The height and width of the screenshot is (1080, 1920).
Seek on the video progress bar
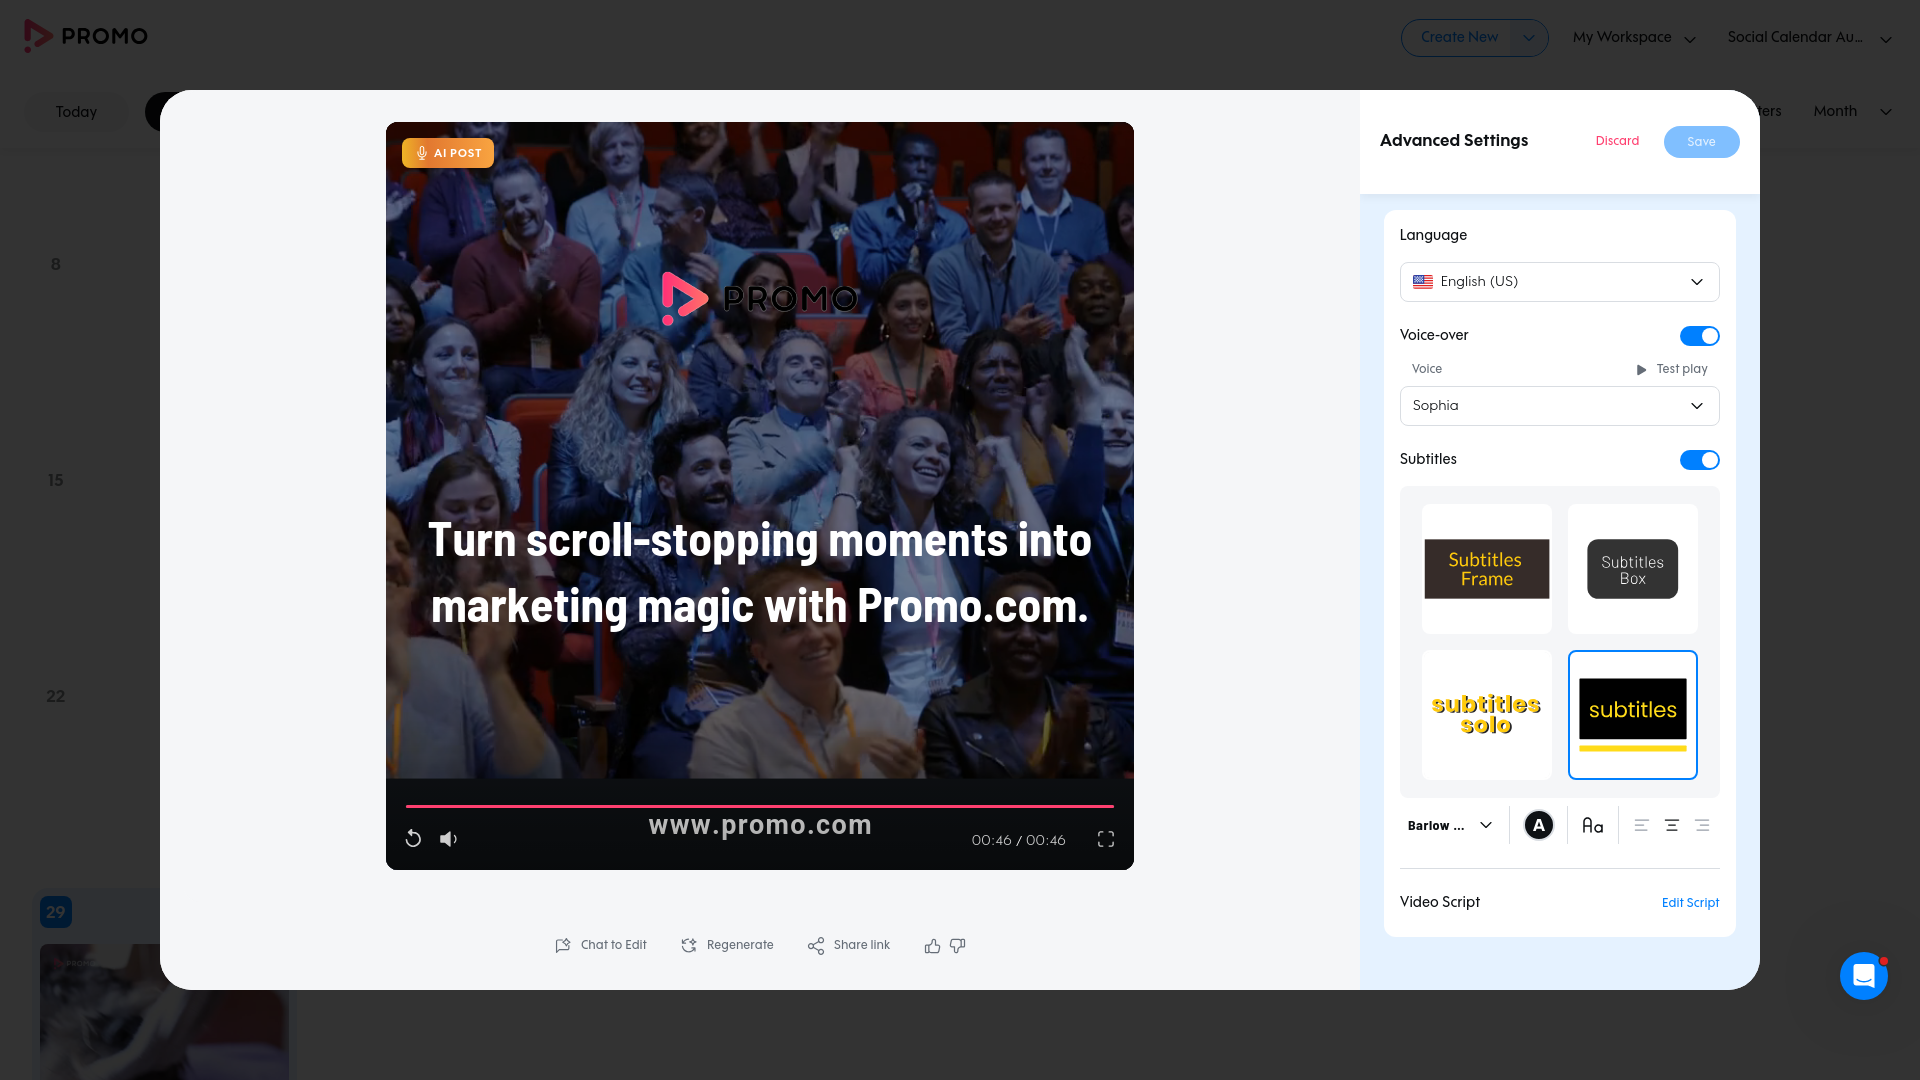[x=760, y=806]
